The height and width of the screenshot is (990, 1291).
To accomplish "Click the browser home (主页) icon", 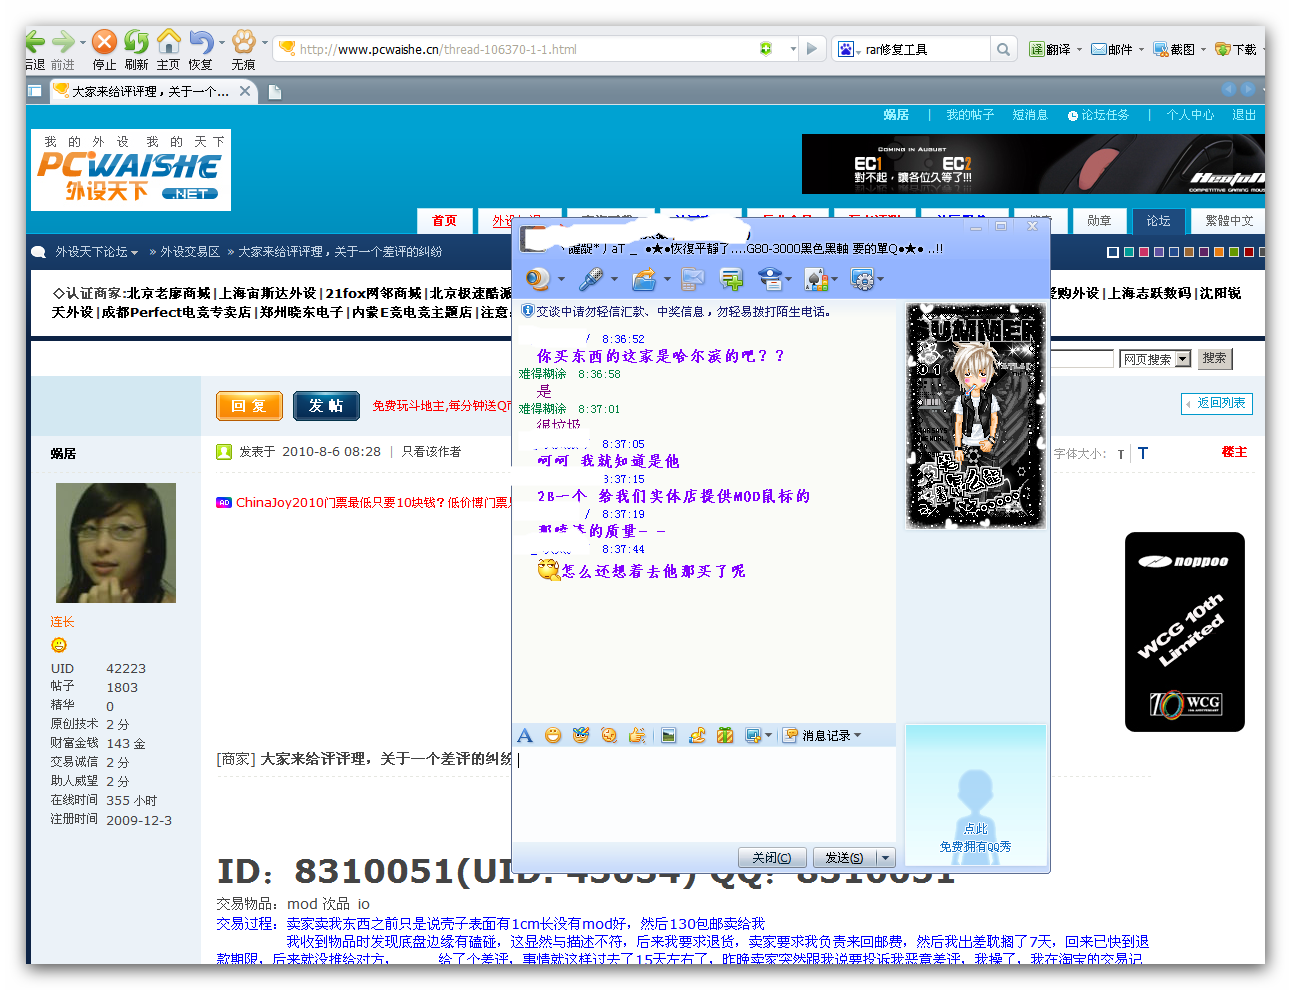I will 169,42.
